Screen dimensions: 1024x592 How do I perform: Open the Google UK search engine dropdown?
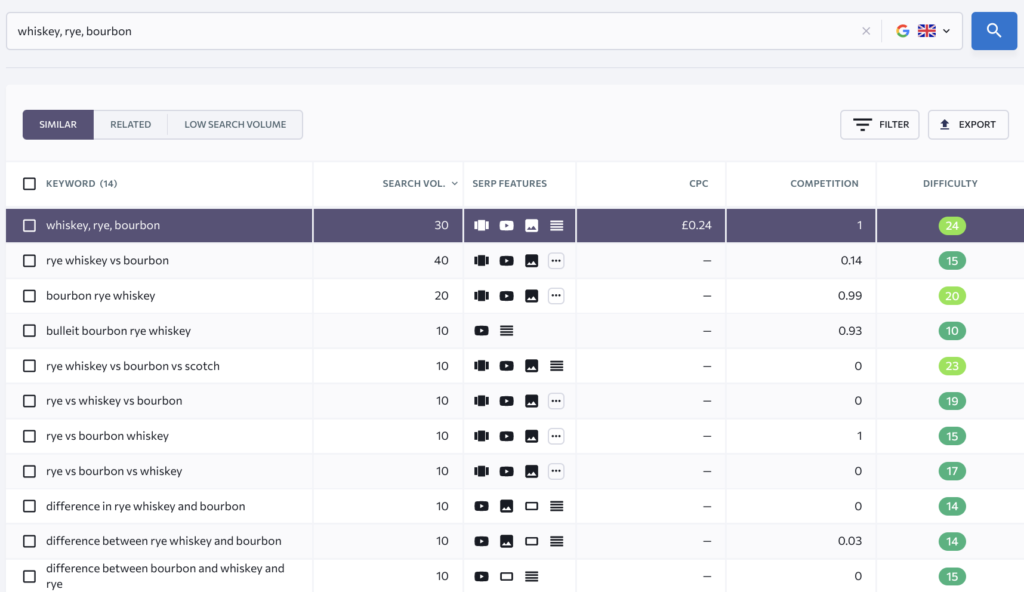click(923, 31)
